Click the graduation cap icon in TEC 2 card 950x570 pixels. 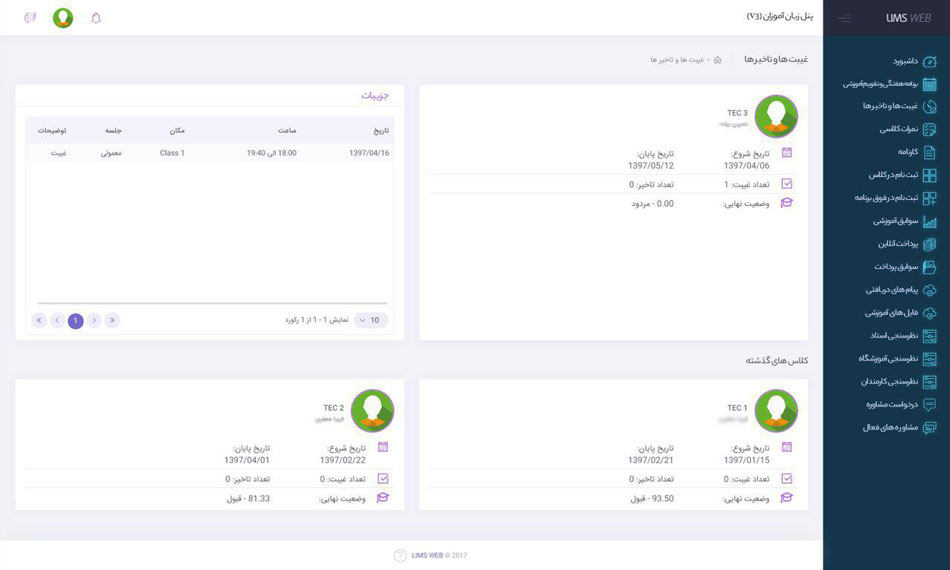point(383,498)
